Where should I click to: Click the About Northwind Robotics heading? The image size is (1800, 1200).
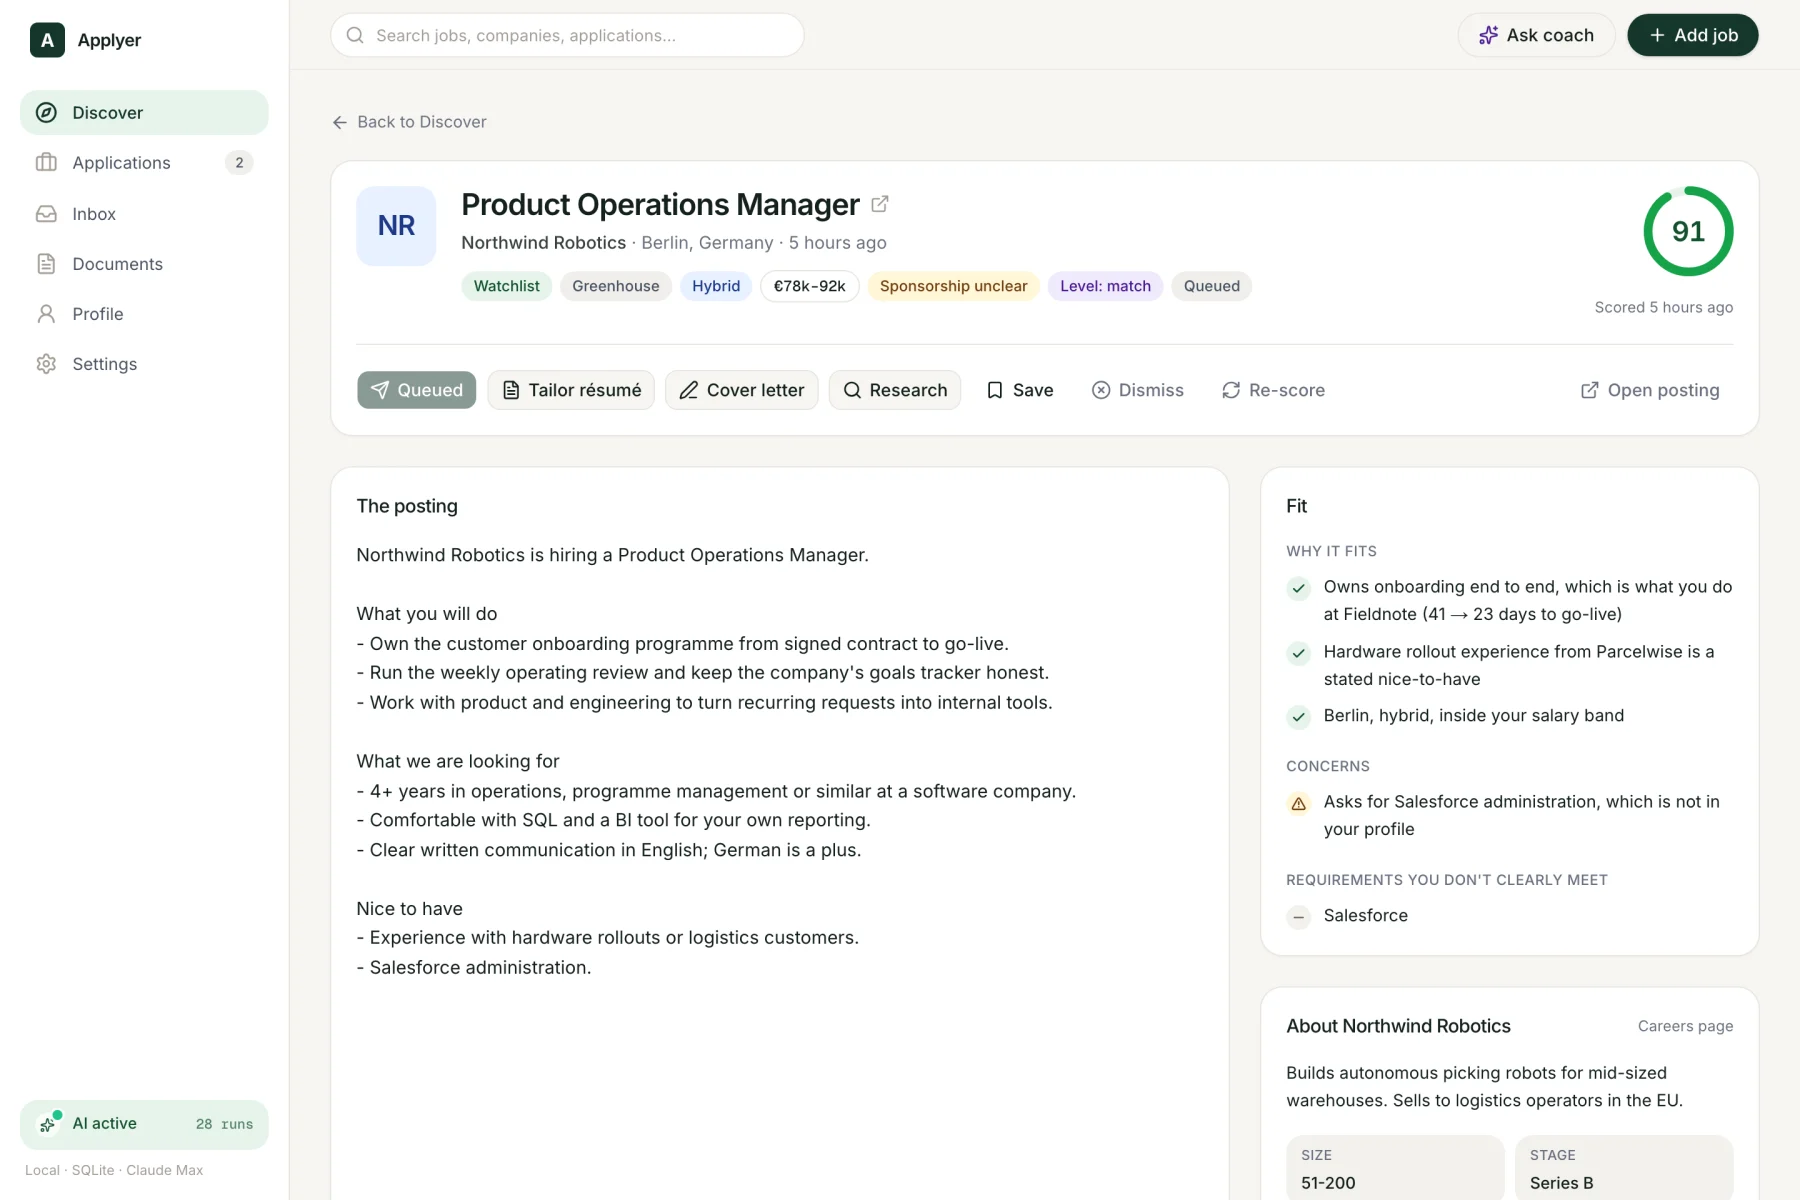pos(1398,1026)
